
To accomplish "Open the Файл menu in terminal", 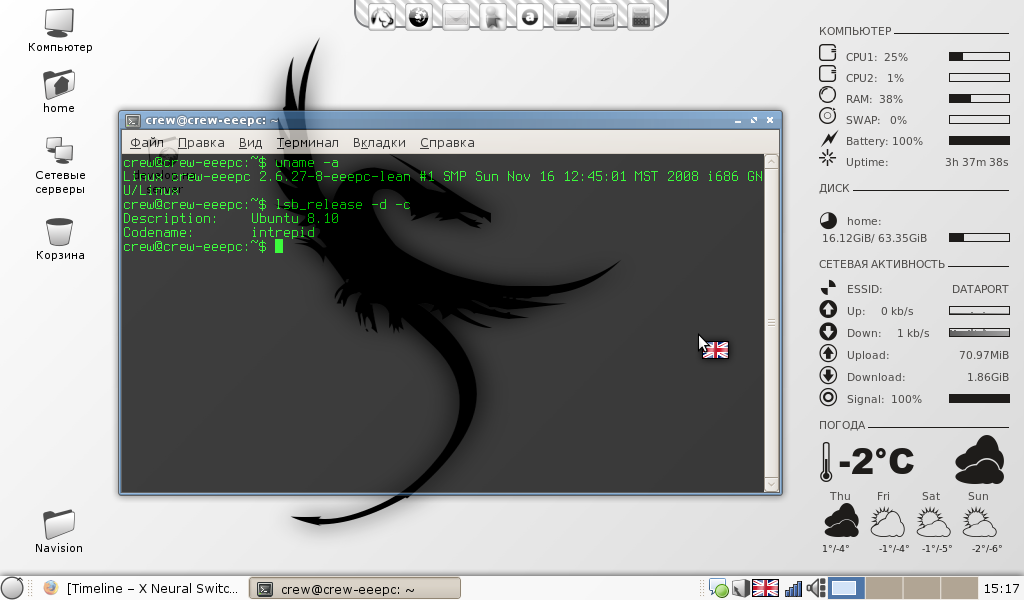I will click(147, 142).
